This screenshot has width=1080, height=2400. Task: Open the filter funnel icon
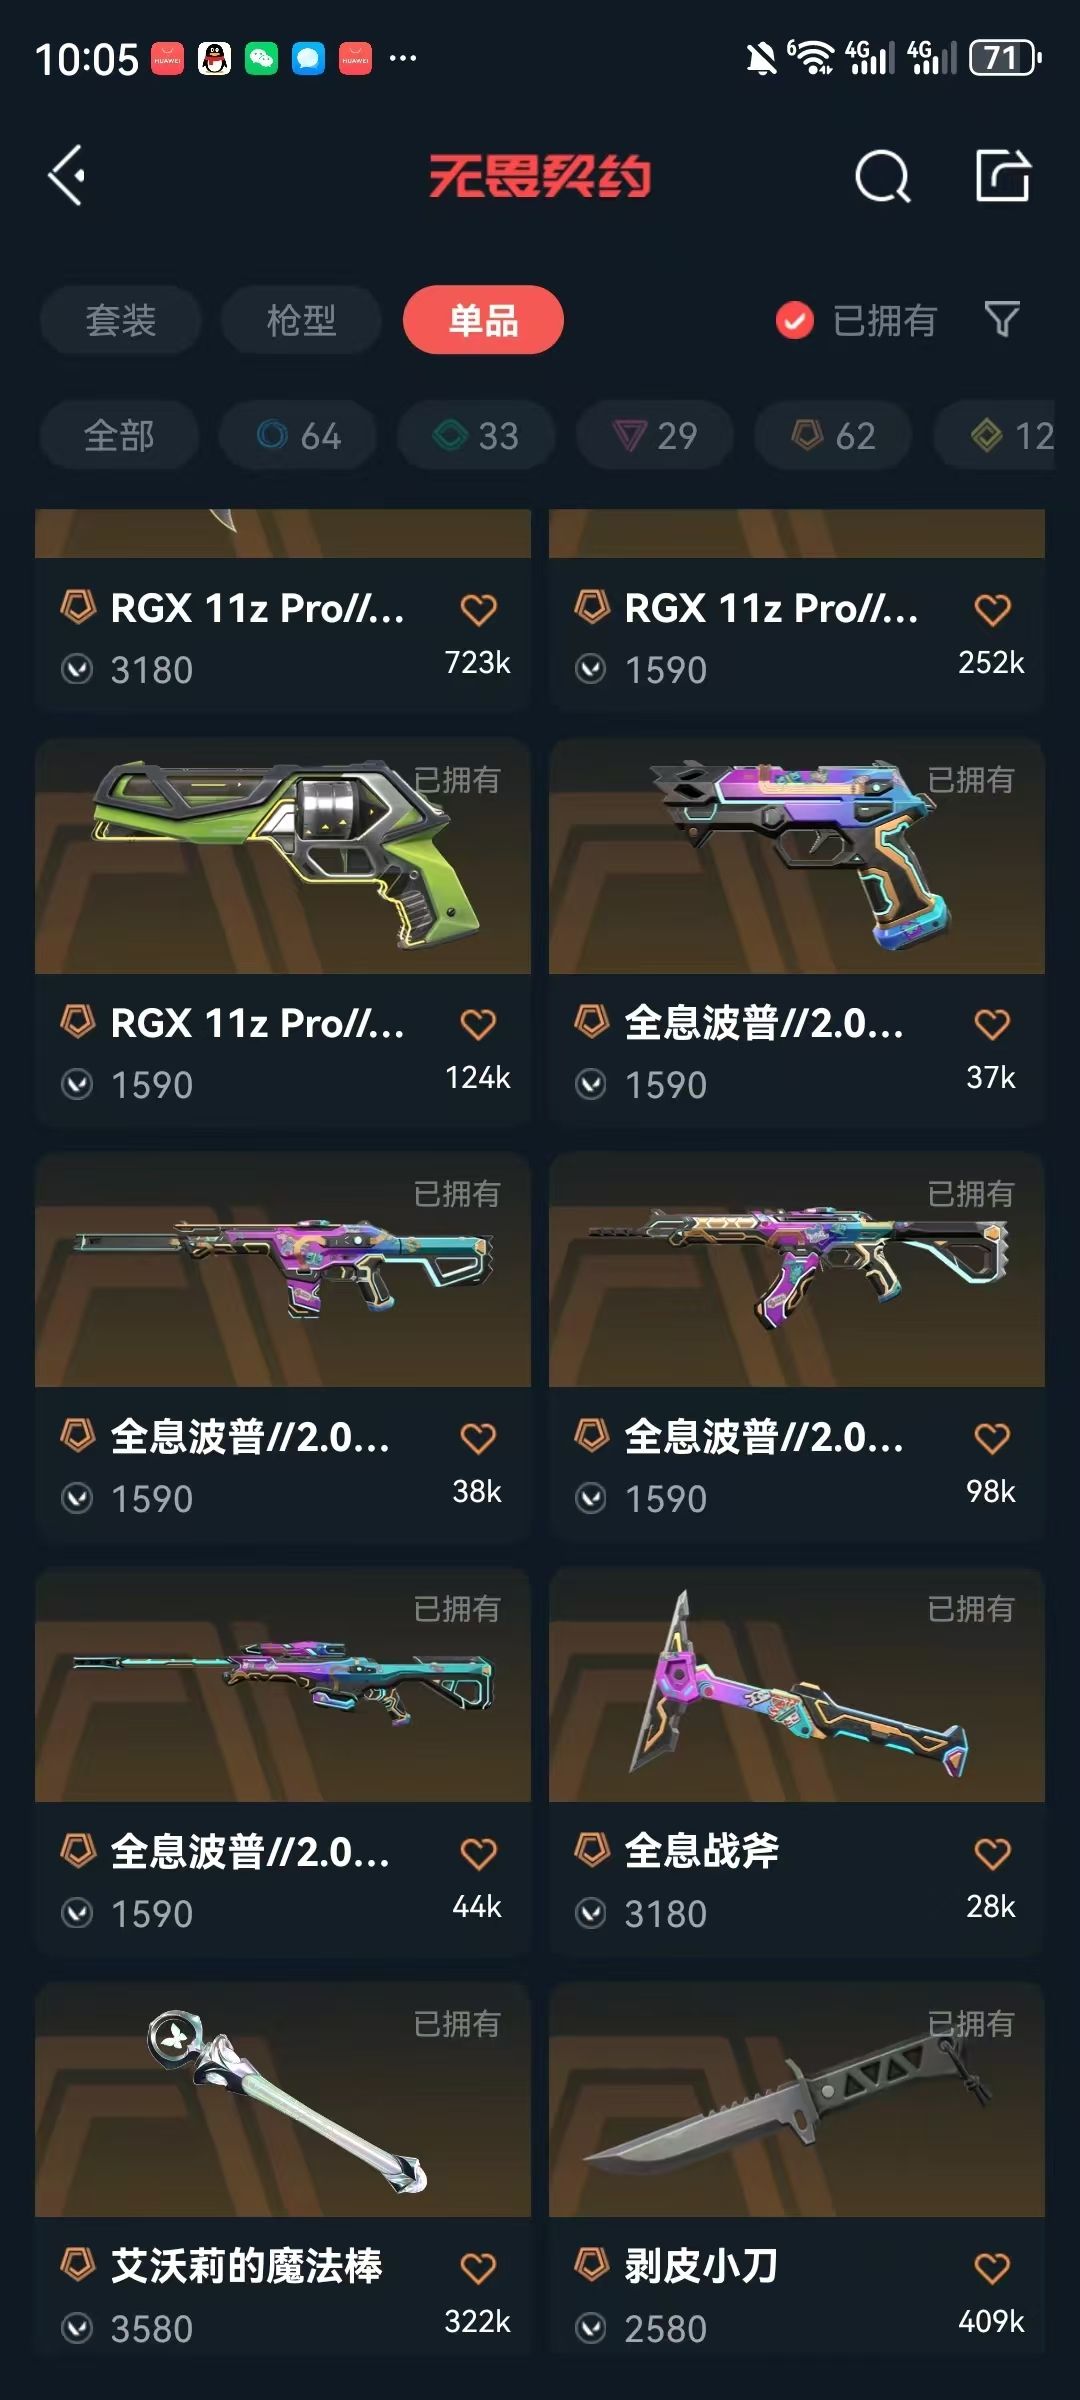(x=1002, y=320)
